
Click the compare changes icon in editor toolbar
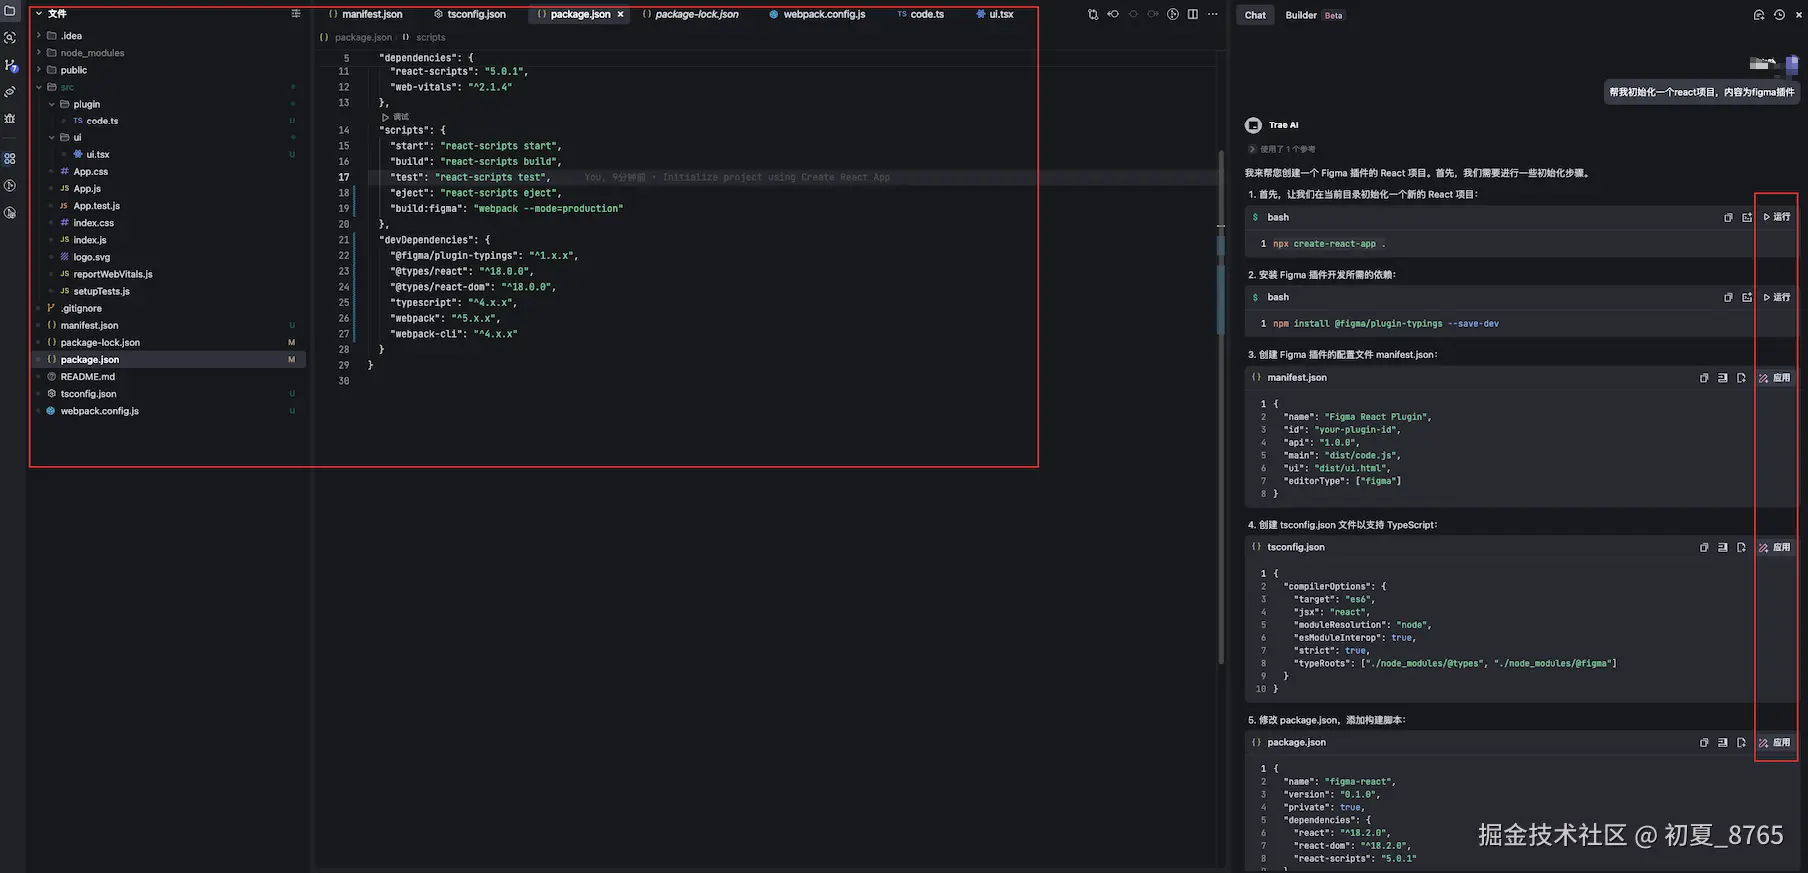coord(1092,15)
